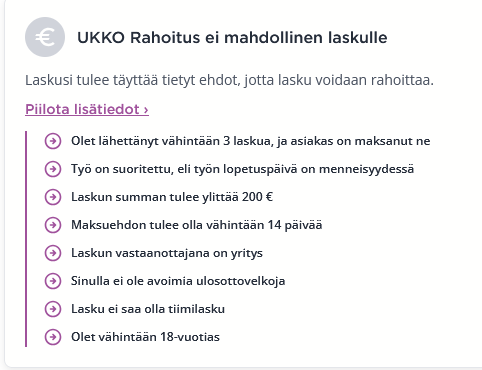The image size is (482, 370).
Task: Click arrow icon beside '14 päivää' condition
Action: (x=53, y=225)
